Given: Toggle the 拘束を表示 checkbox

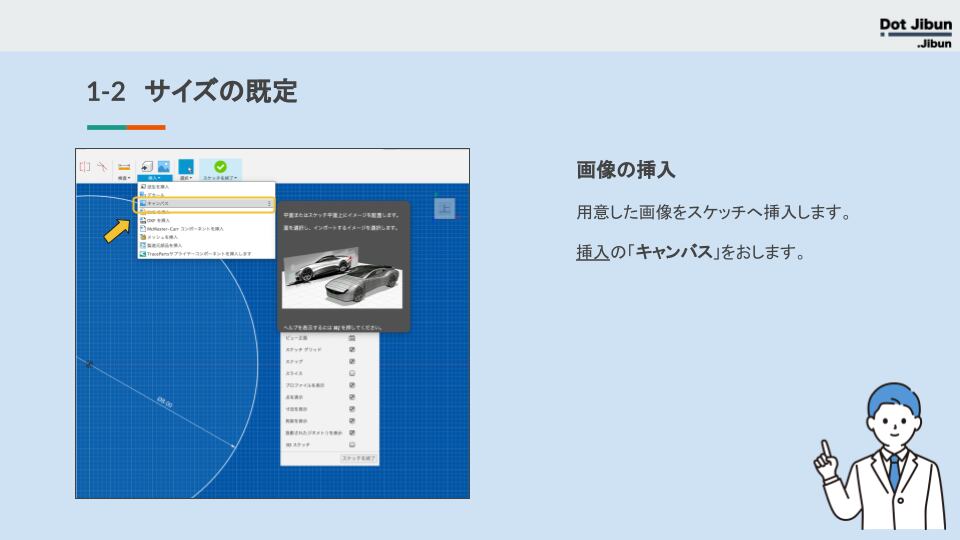Looking at the screenshot, I should pyautogui.click(x=352, y=421).
